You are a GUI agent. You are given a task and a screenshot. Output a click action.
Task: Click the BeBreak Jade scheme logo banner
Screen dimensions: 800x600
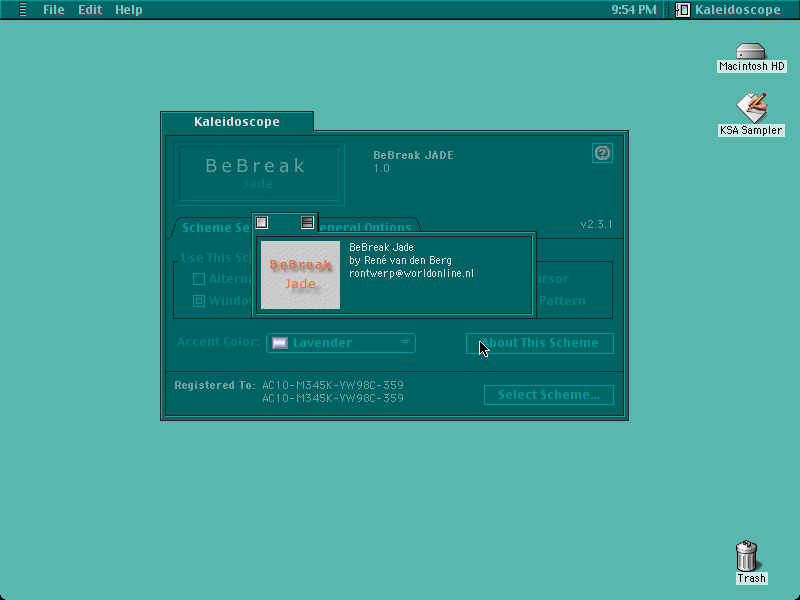pyautogui.click(x=259, y=173)
